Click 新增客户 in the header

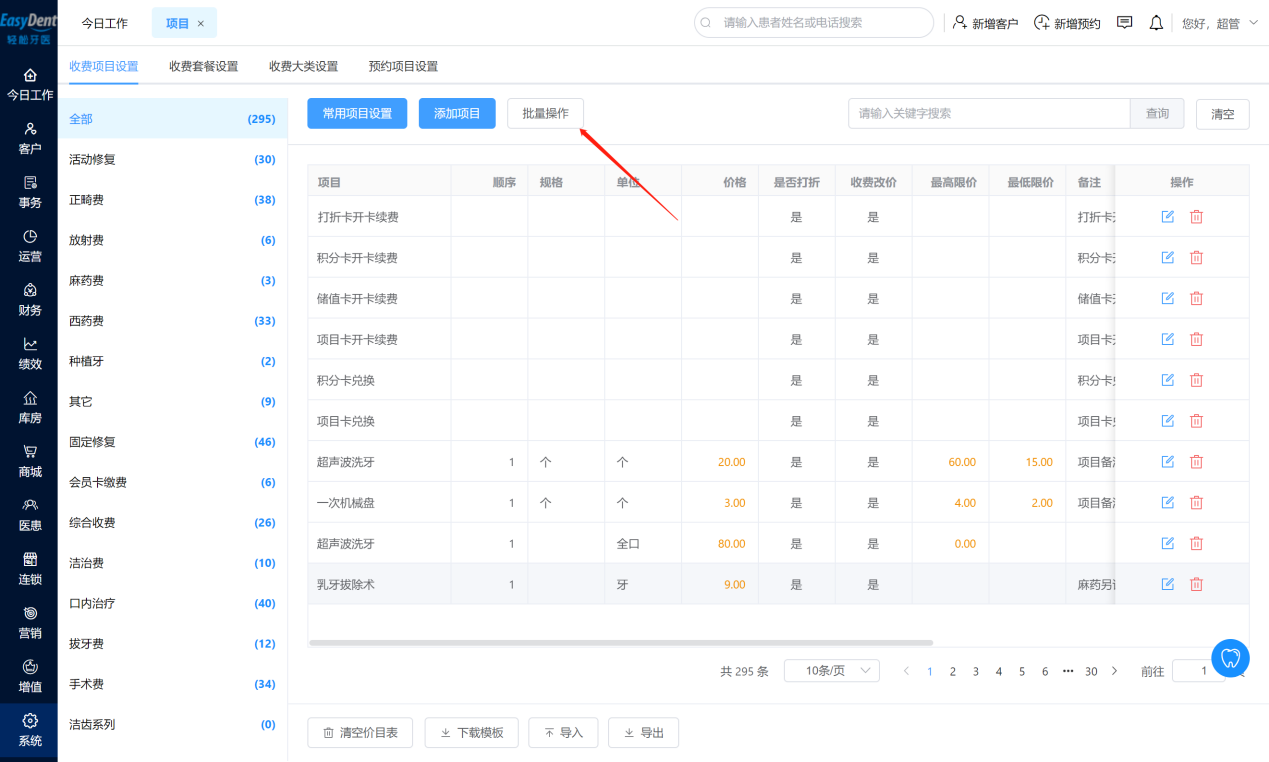986,23
